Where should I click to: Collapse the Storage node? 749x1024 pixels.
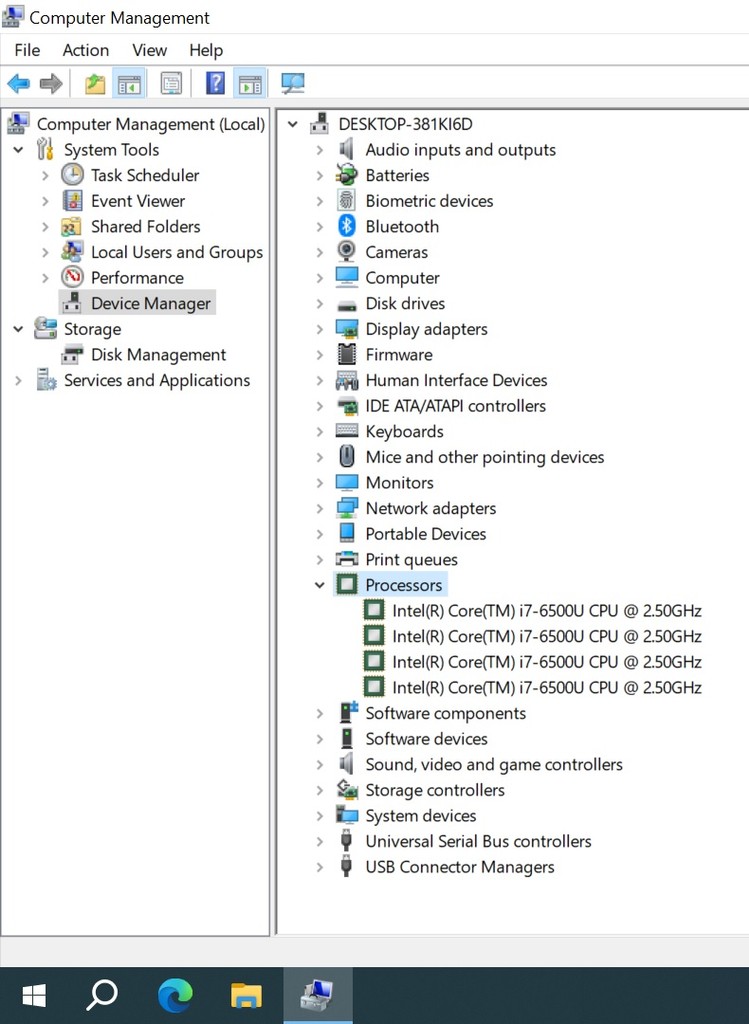coord(18,329)
